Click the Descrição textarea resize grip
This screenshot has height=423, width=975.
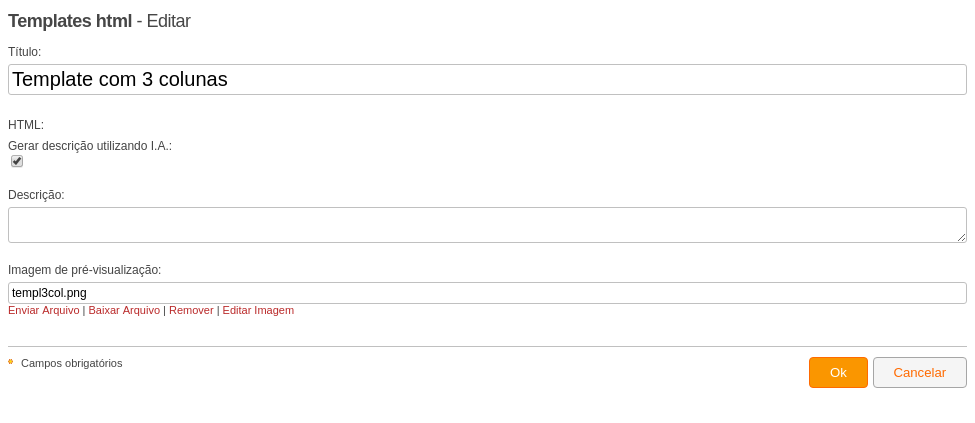pyautogui.click(x=961, y=237)
